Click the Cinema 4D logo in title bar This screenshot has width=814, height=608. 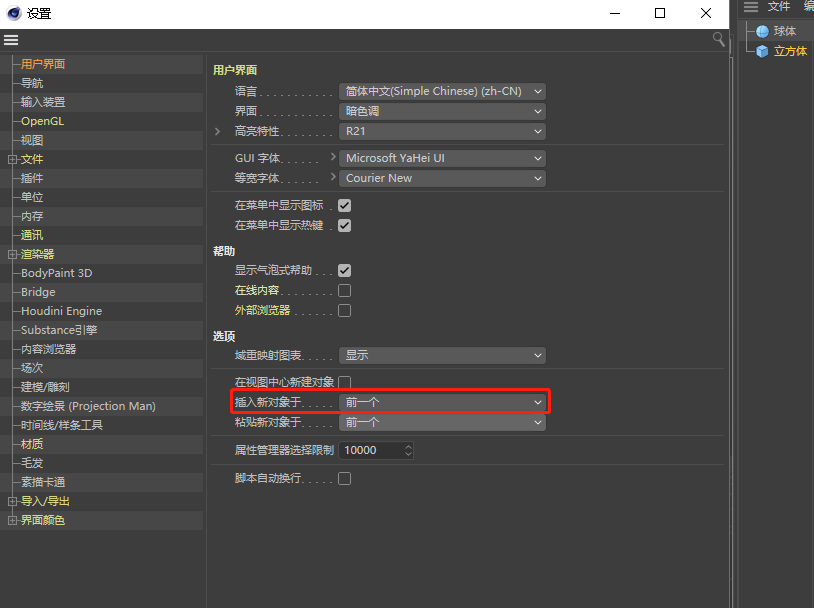(x=13, y=13)
